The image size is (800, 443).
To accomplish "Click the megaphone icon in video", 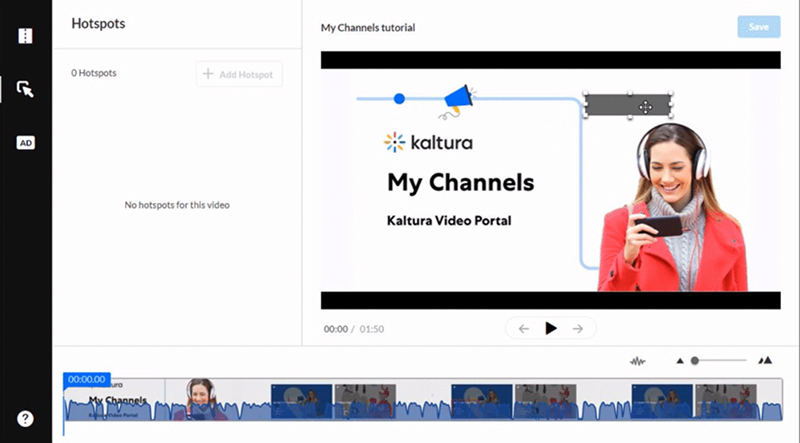I will tap(458, 98).
